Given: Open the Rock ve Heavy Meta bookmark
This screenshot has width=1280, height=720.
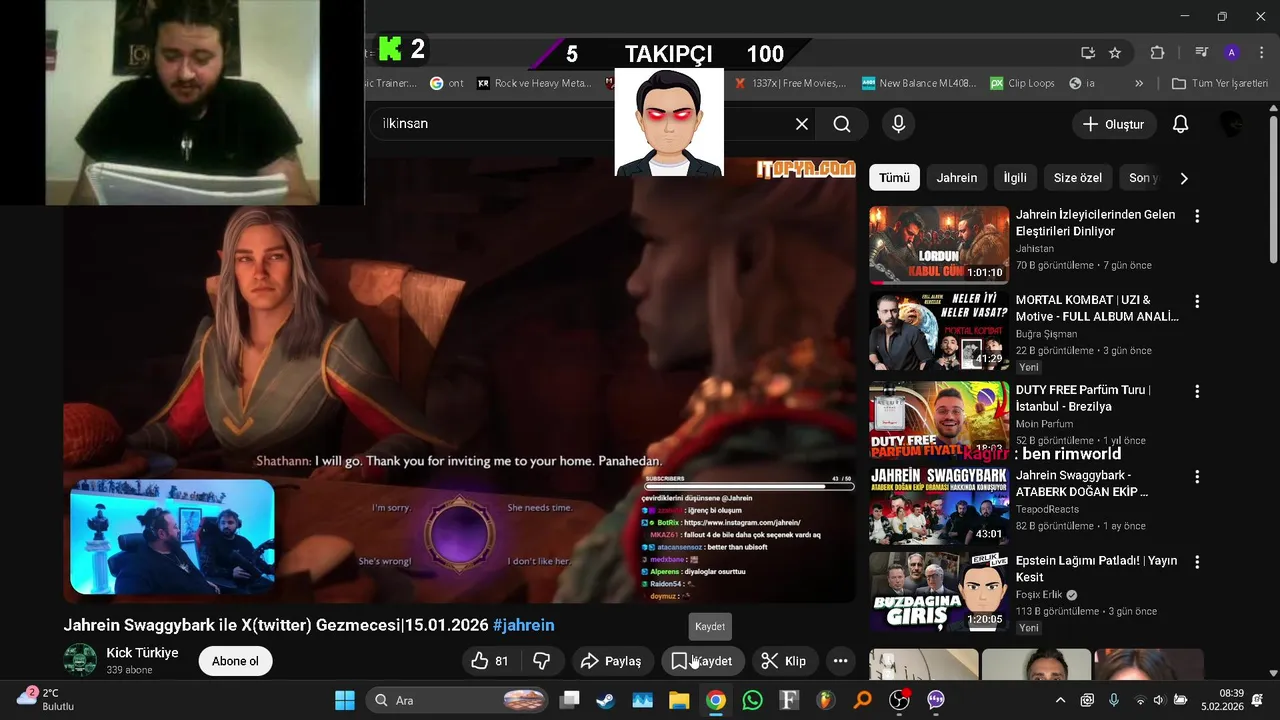Looking at the screenshot, I should click(535, 83).
